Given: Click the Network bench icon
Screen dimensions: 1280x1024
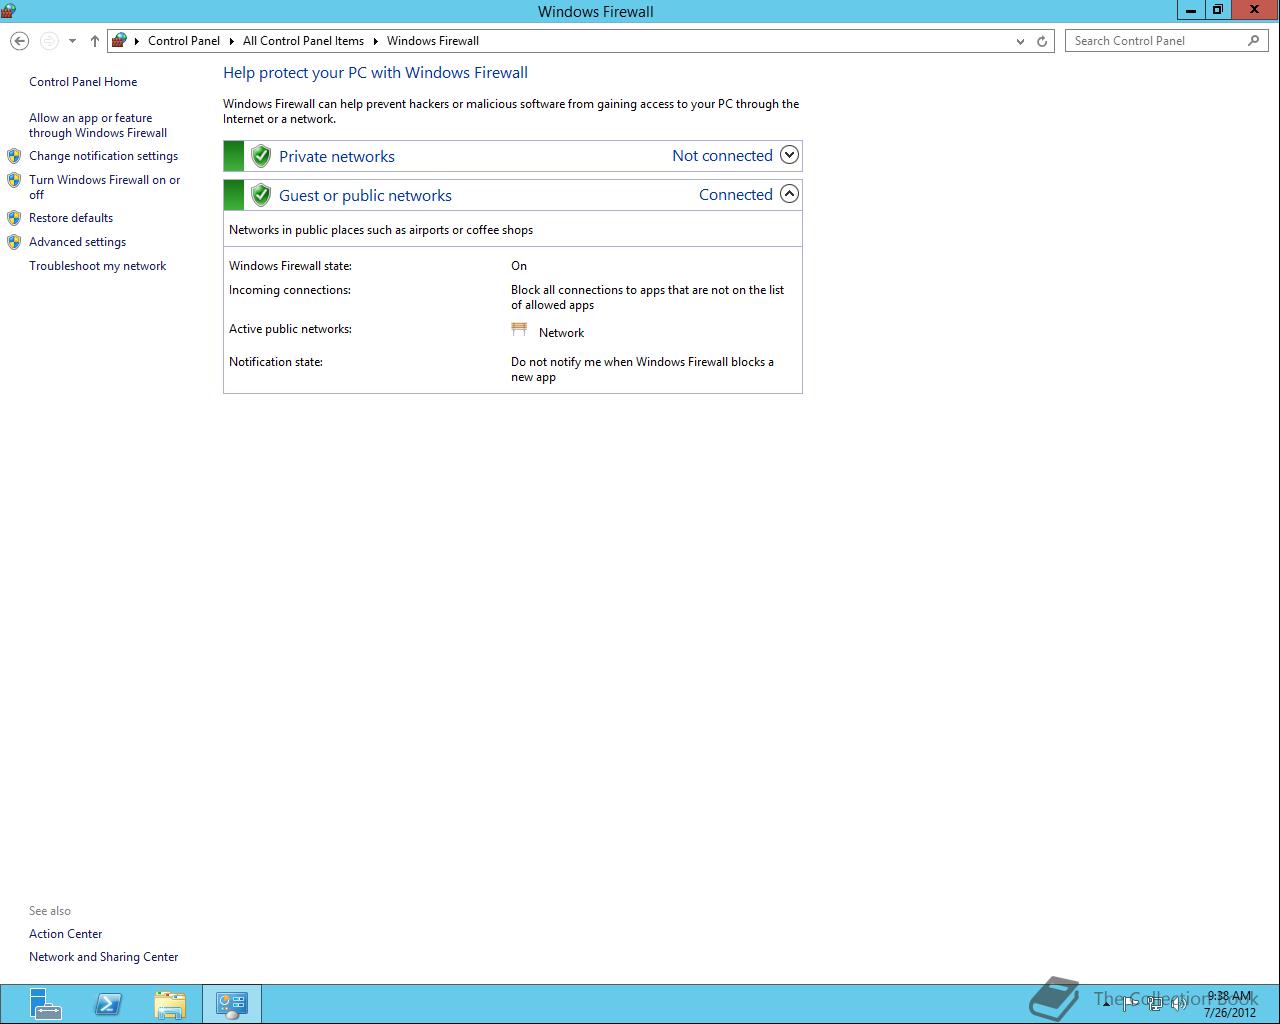Looking at the screenshot, I should [519, 329].
